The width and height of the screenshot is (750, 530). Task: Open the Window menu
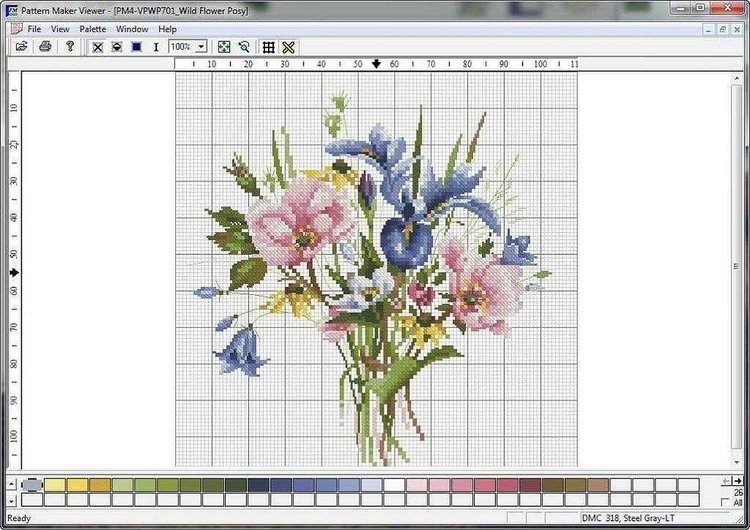(x=132, y=29)
